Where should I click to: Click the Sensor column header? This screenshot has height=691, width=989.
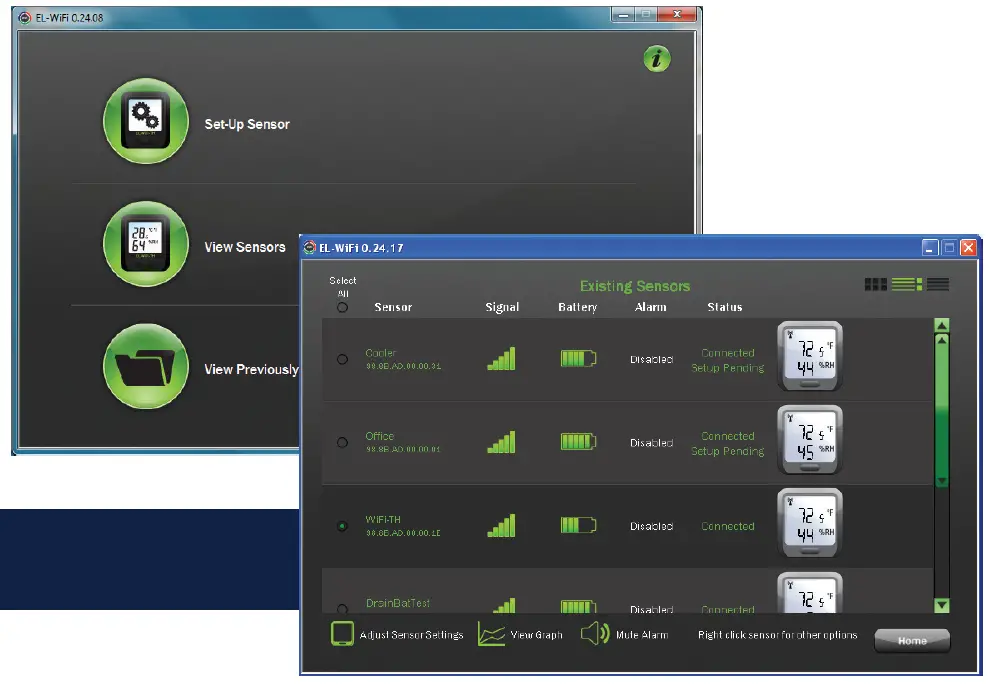point(393,307)
